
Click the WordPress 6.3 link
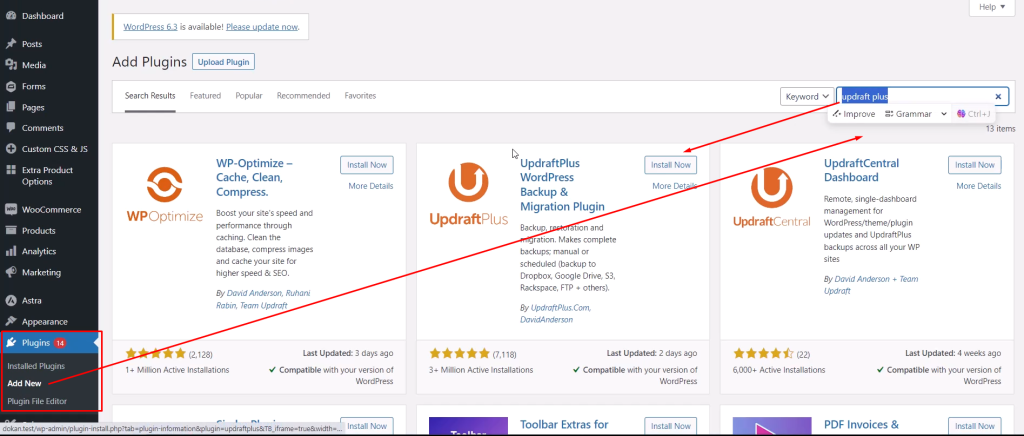[x=150, y=27]
